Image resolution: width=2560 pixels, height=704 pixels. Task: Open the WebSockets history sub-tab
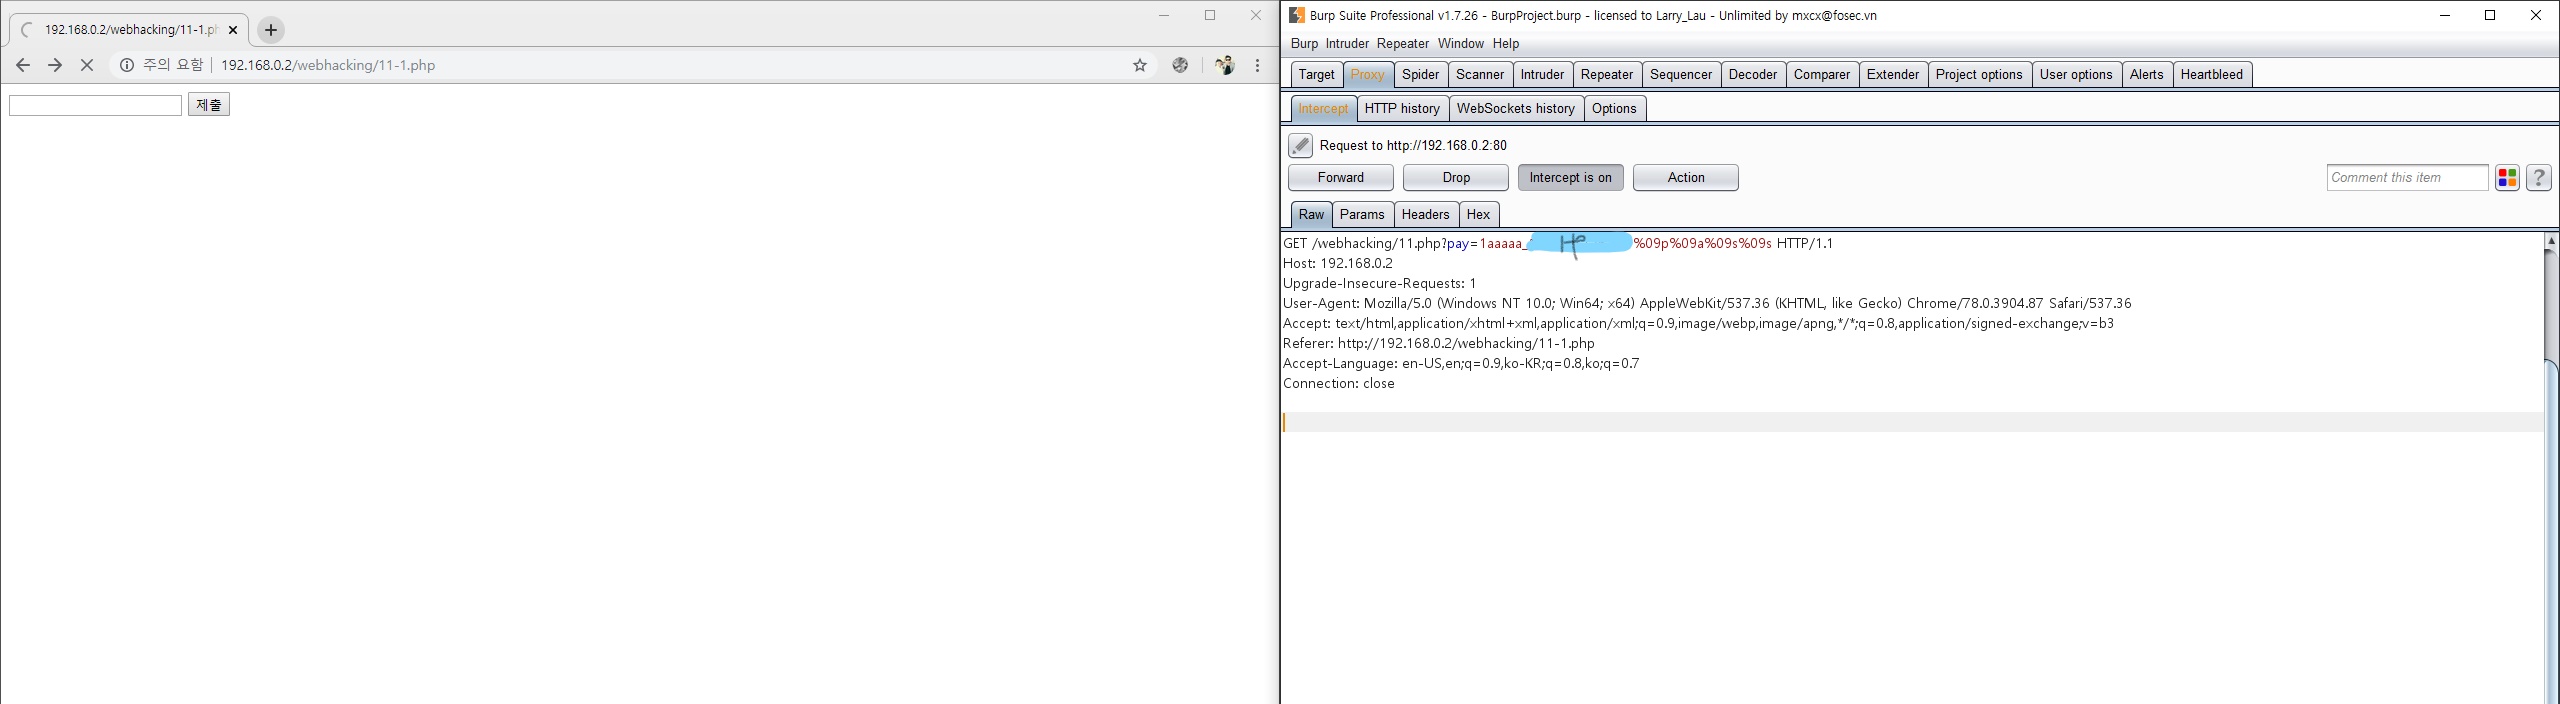pyautogui.click(x=1515, y=109)
